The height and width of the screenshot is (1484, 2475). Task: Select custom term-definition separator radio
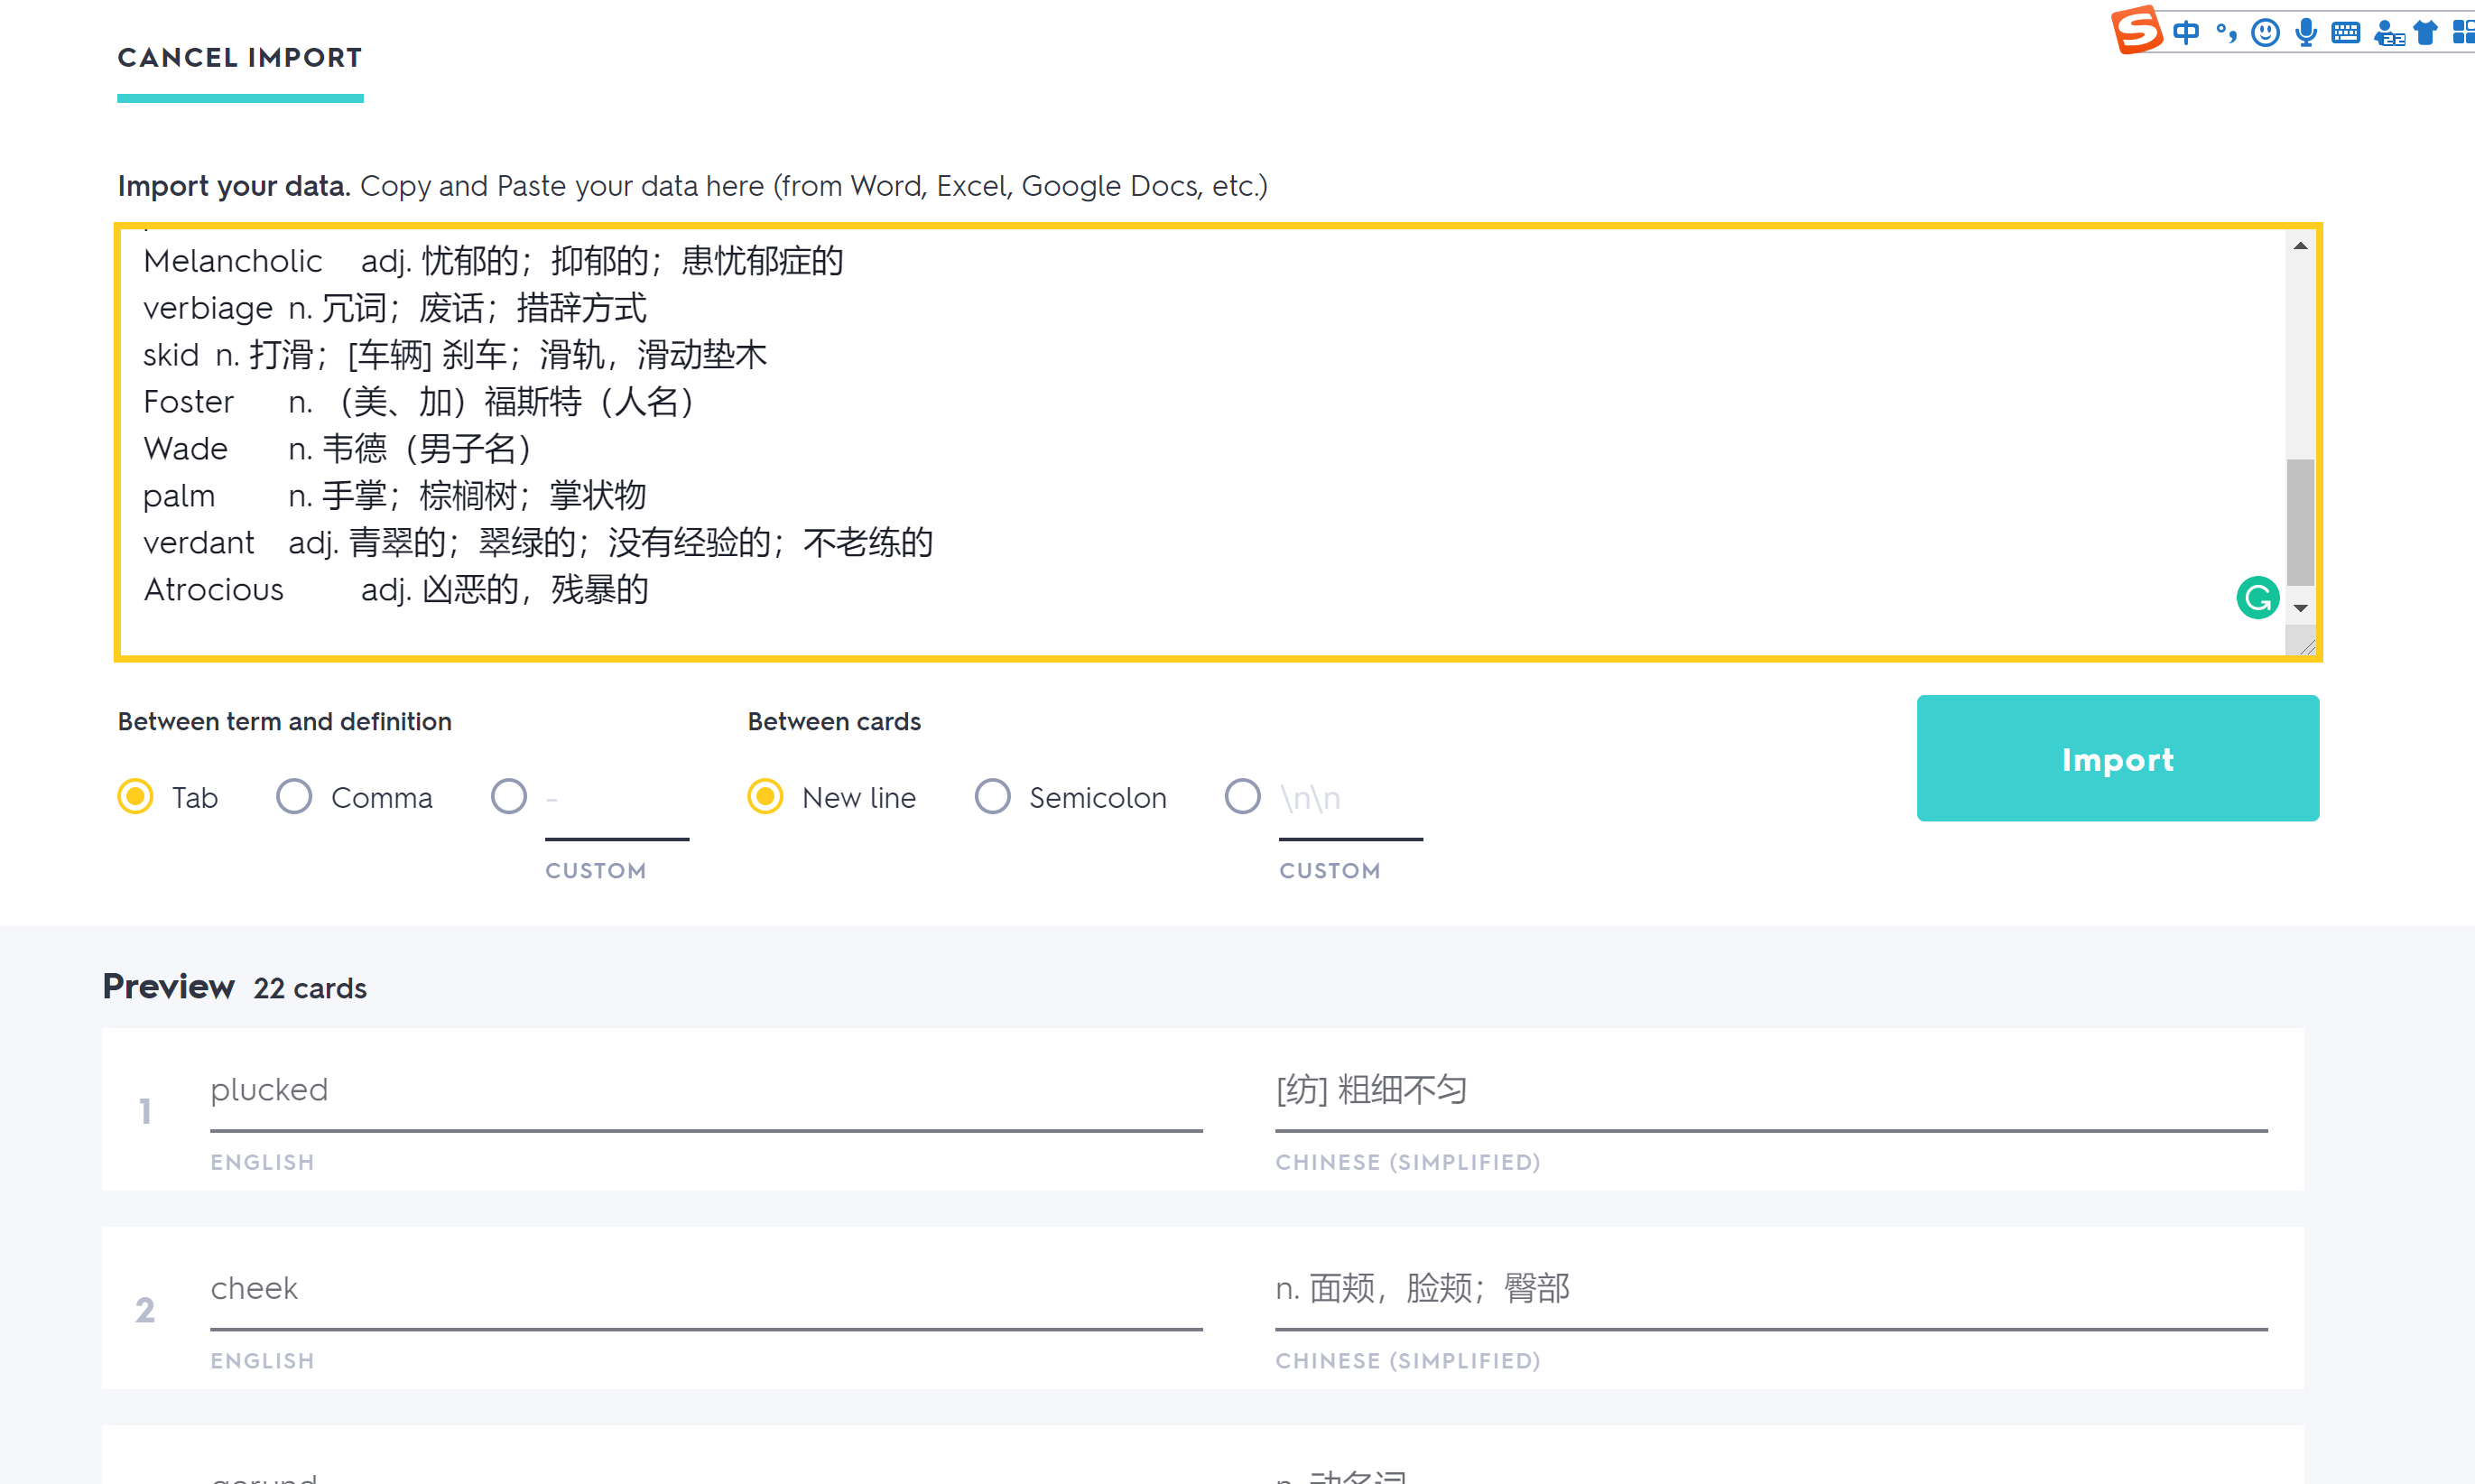point(508,797)
